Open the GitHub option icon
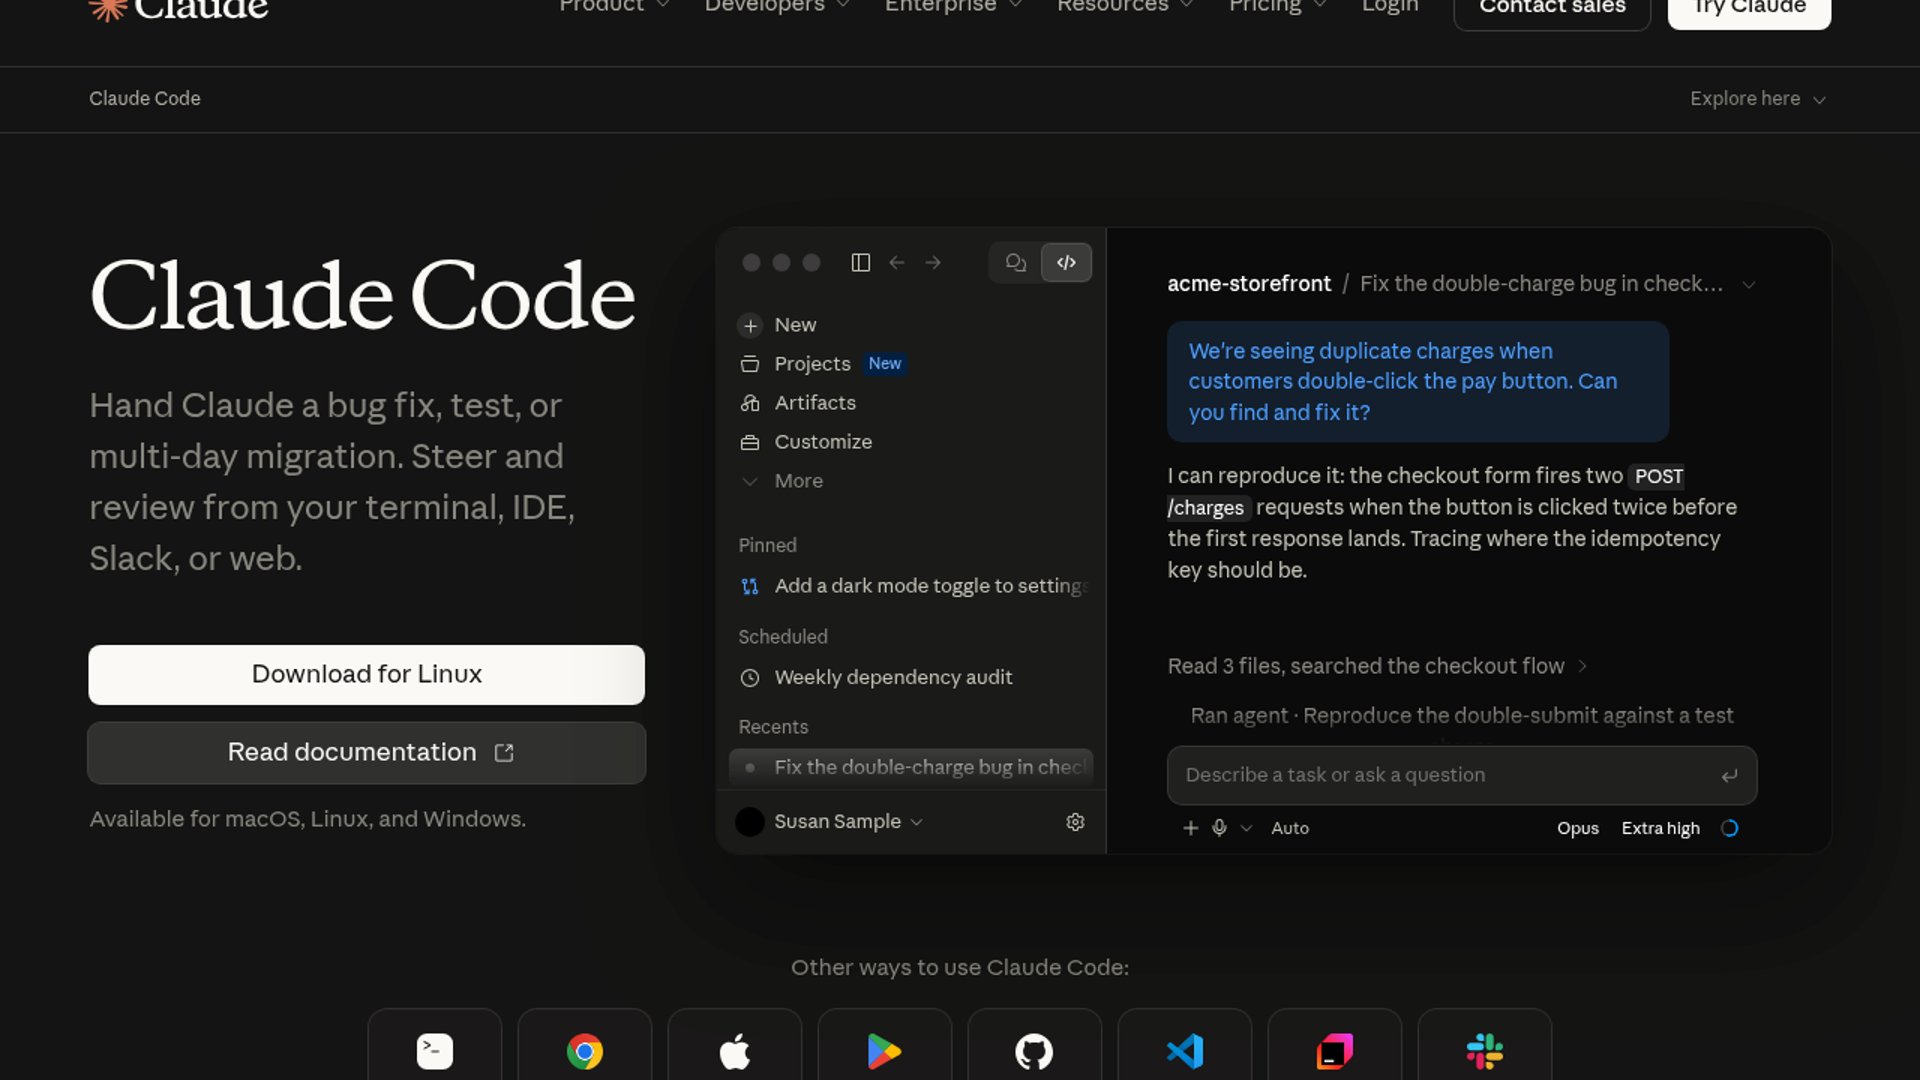The width and height of the screenshot is (1920, 1080). pyautogui.click(x=1035, y=1050)
